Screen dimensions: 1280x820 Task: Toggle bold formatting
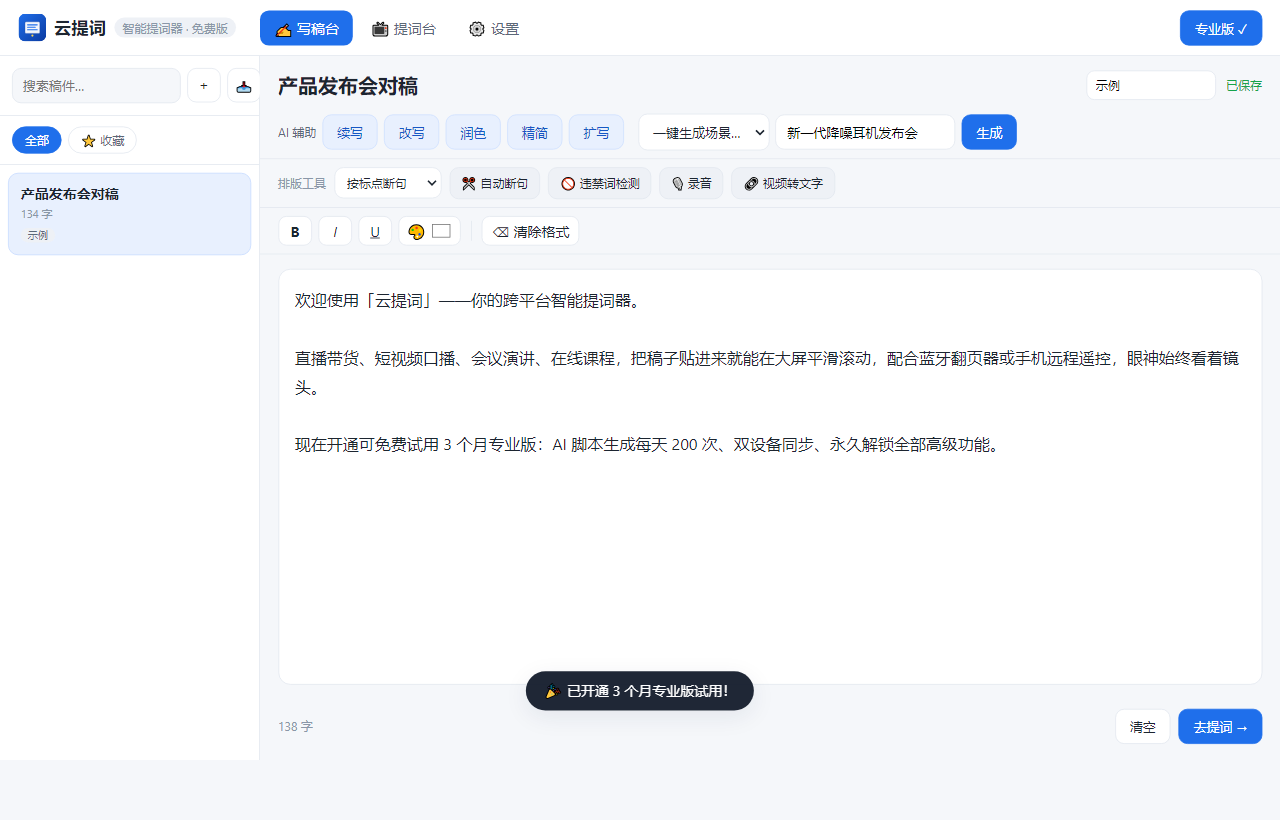tap(295, 231)
